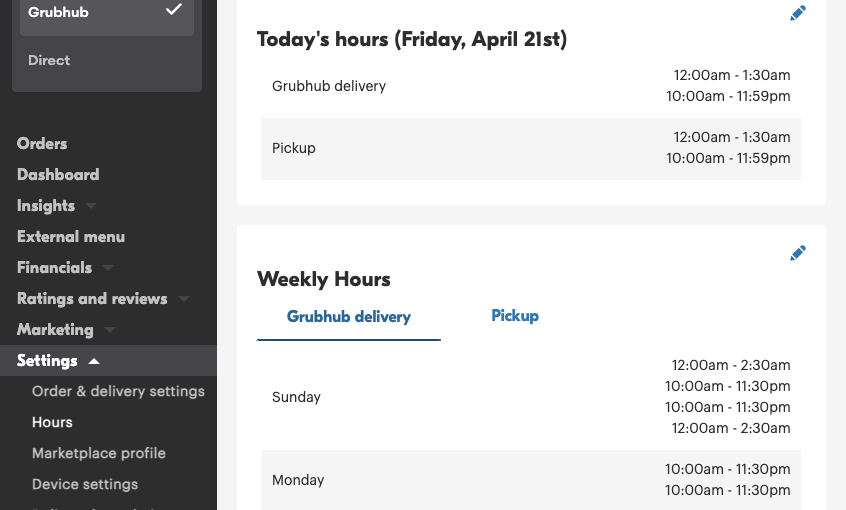Expand the Financials submenu arrow
The image size is (846, 510).
108,268
